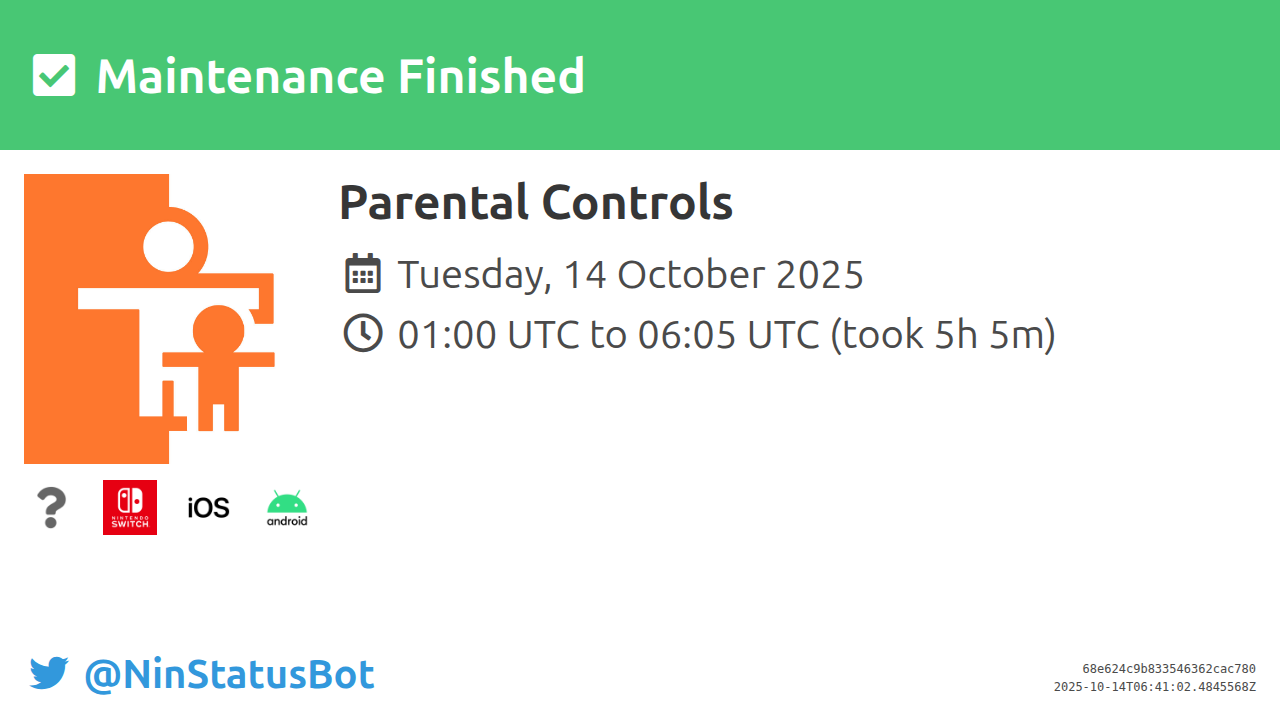The image size is (1280, 720).
Task: Click the blue Twitter bird icon
Action: click(x=49, y=674)
